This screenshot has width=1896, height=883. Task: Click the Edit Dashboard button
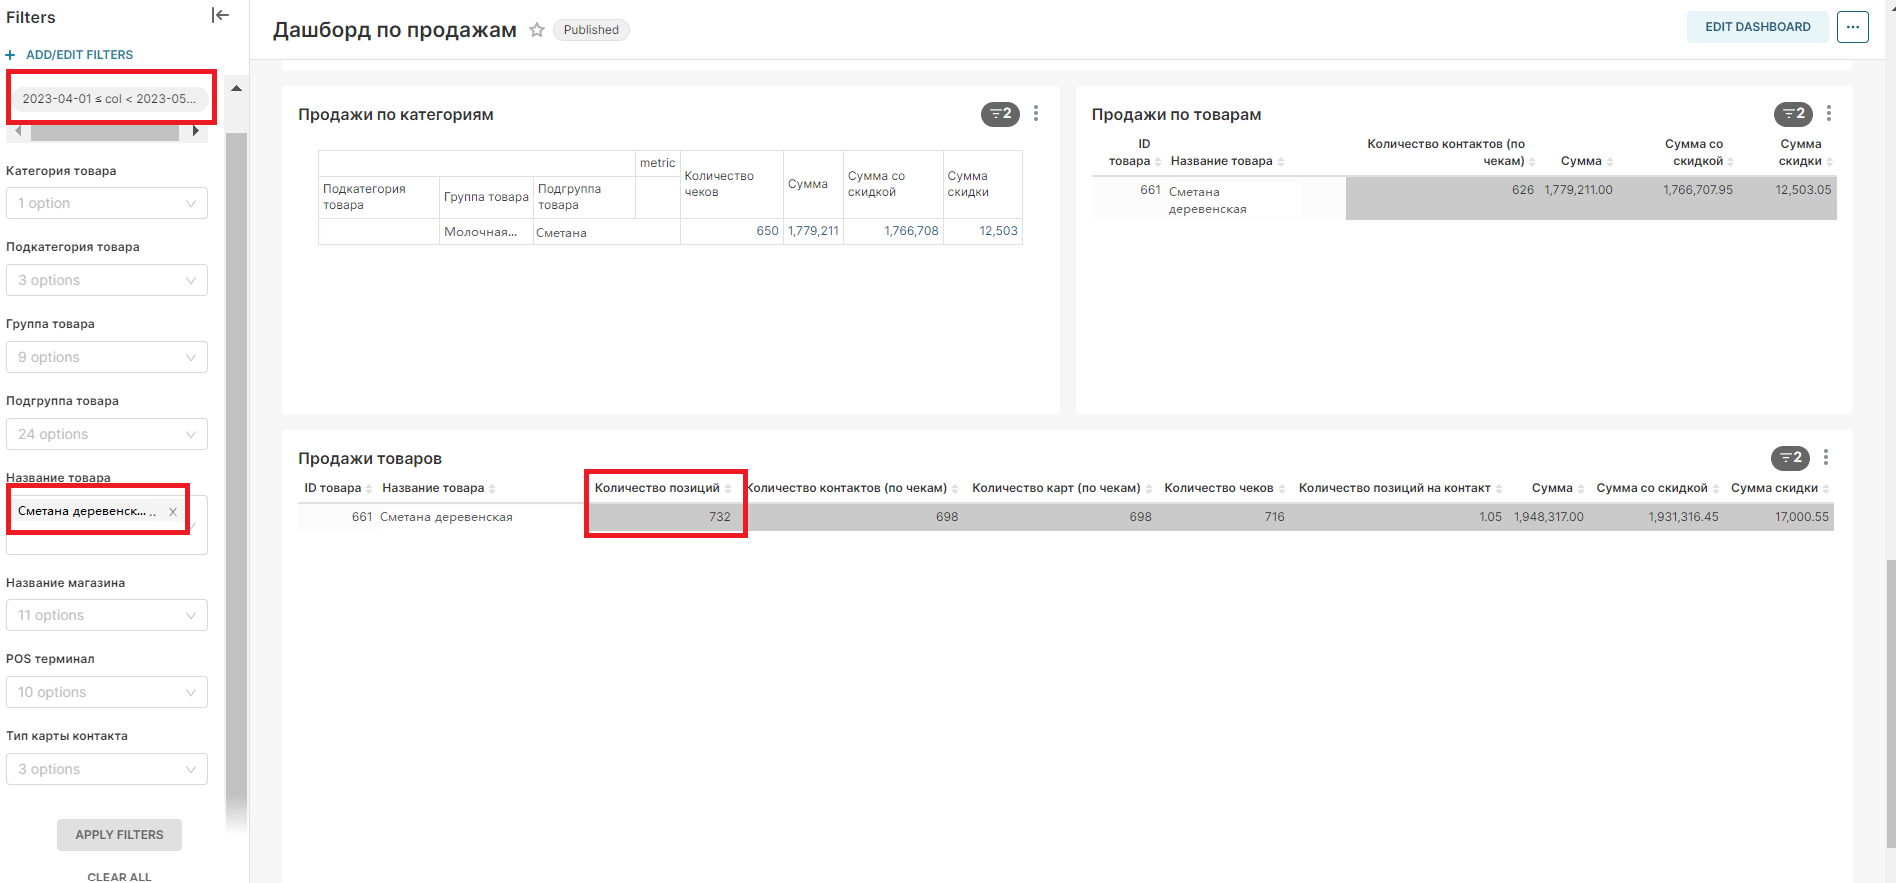pos(1757,27)
